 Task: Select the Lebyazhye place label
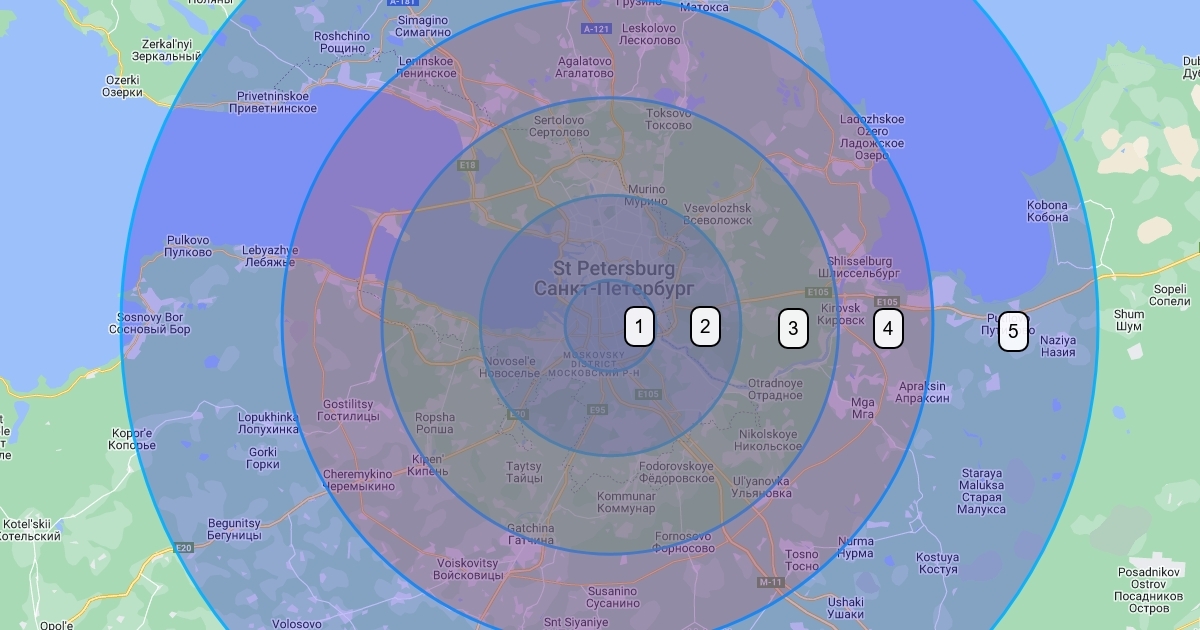[x=269, y=256]
